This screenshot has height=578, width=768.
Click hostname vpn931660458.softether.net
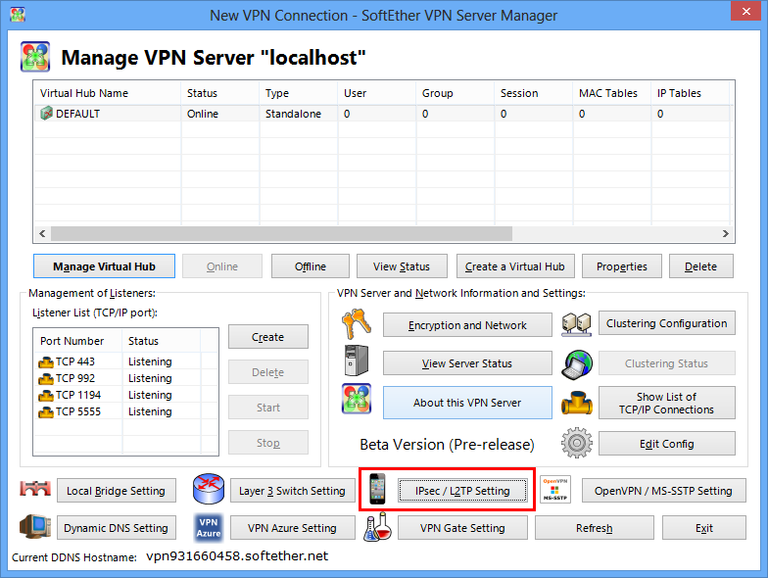coord(237,556)
